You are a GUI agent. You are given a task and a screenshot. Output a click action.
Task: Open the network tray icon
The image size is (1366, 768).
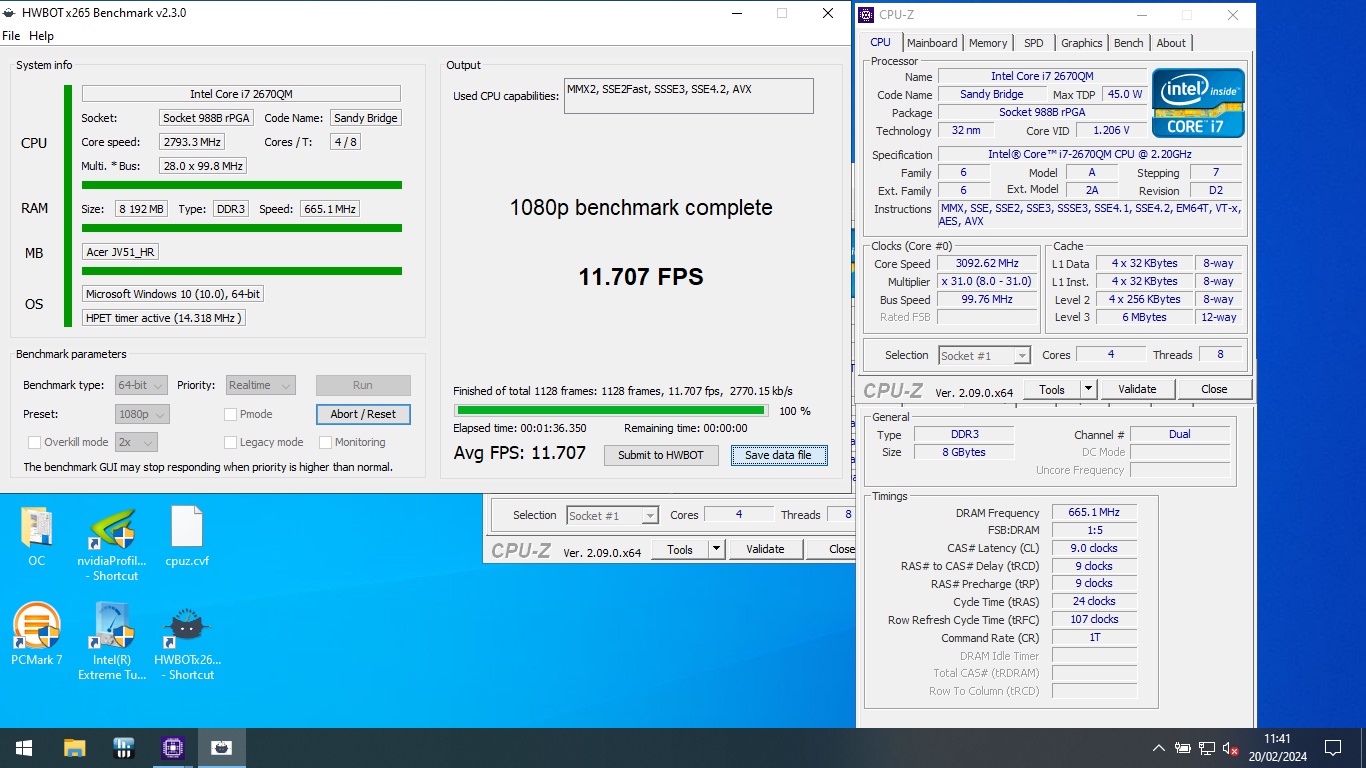pos(1207,748)
